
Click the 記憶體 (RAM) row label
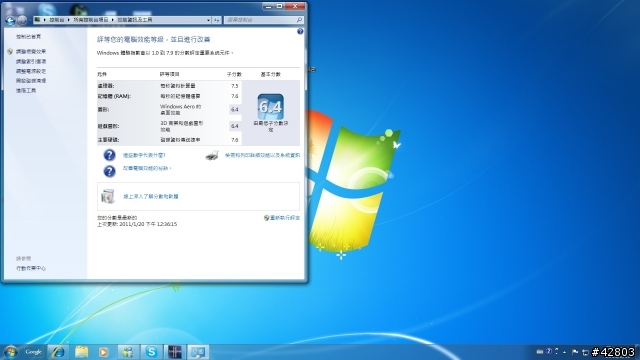click(114, 96)
